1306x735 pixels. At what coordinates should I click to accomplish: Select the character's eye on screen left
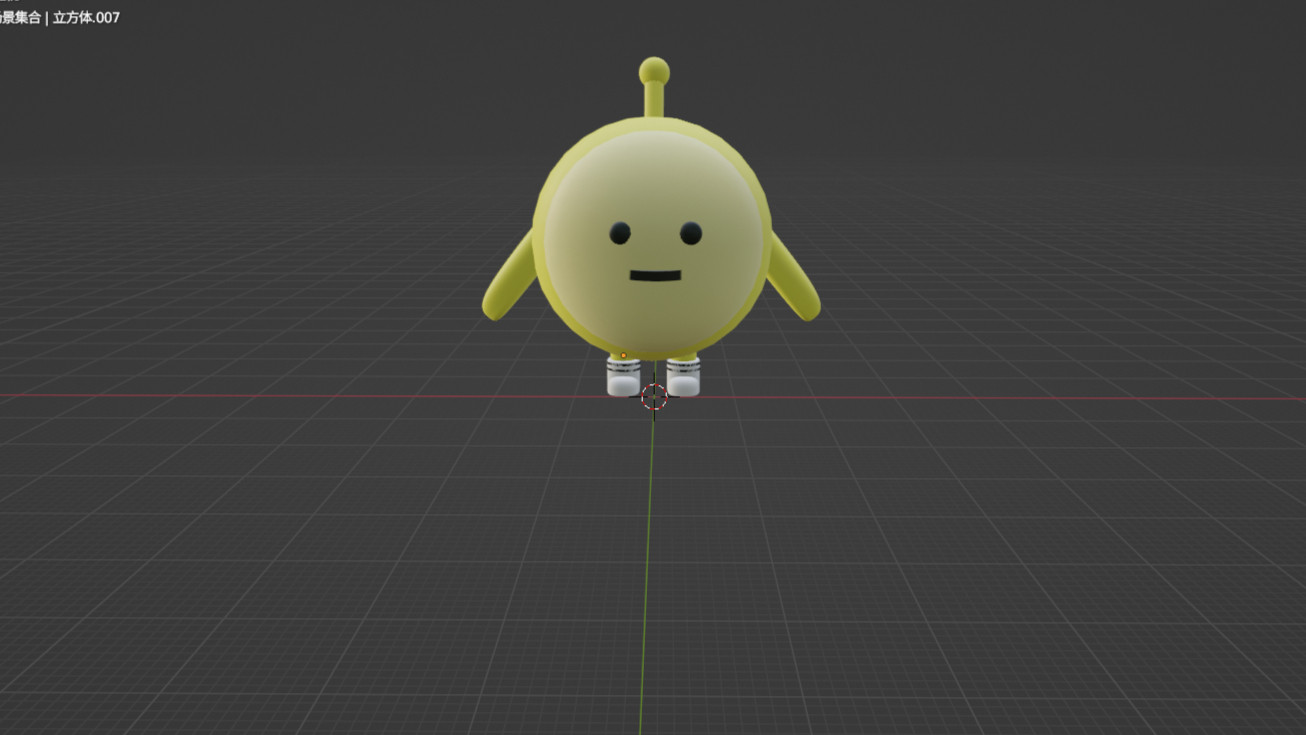click(620, 234)
